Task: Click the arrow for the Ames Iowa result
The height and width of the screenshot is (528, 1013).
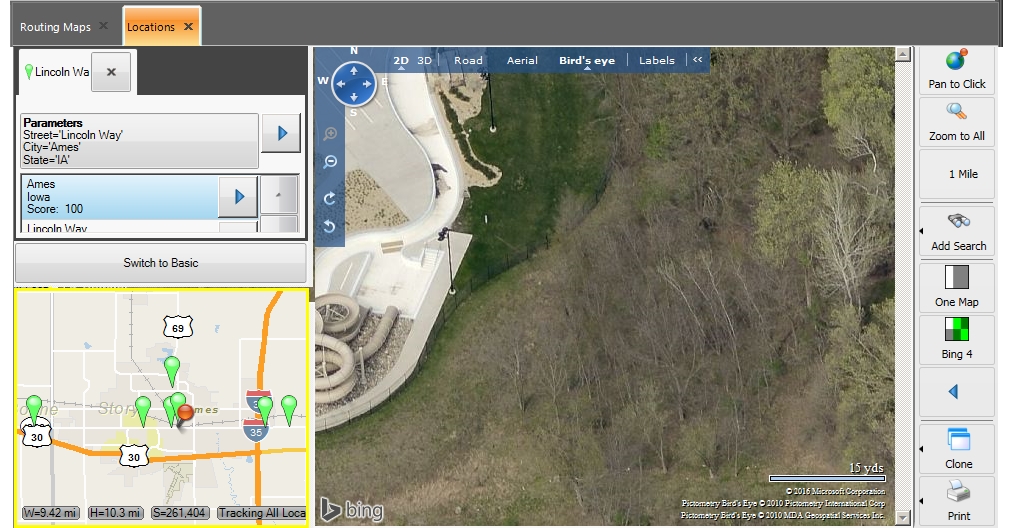Action: point(238,196)
